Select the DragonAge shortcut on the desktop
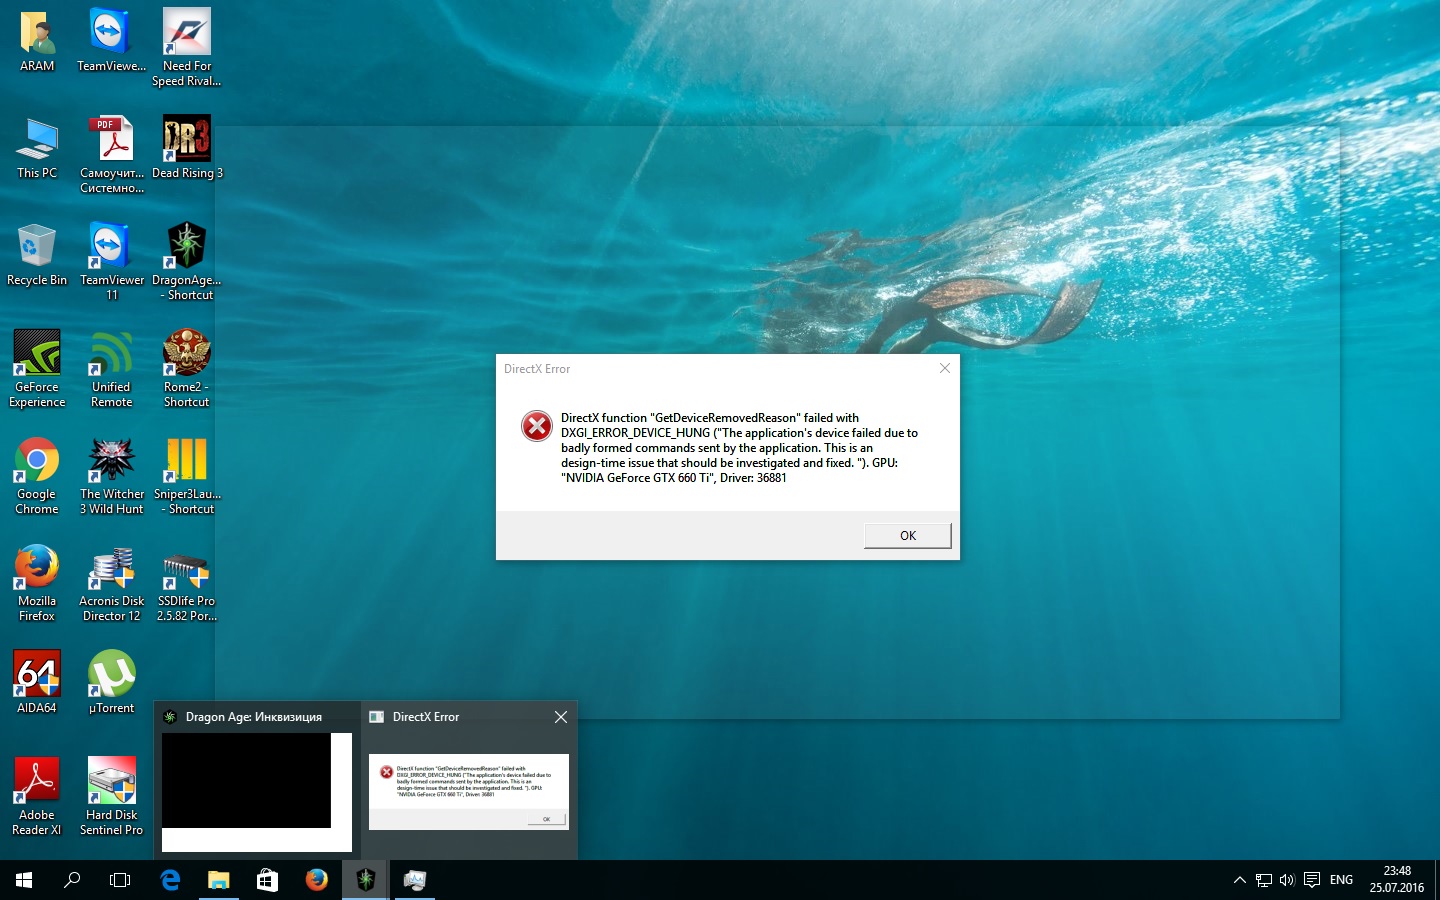Image resolution: width=1440 pixels, height=900 pixels. (x=187, y=262)
